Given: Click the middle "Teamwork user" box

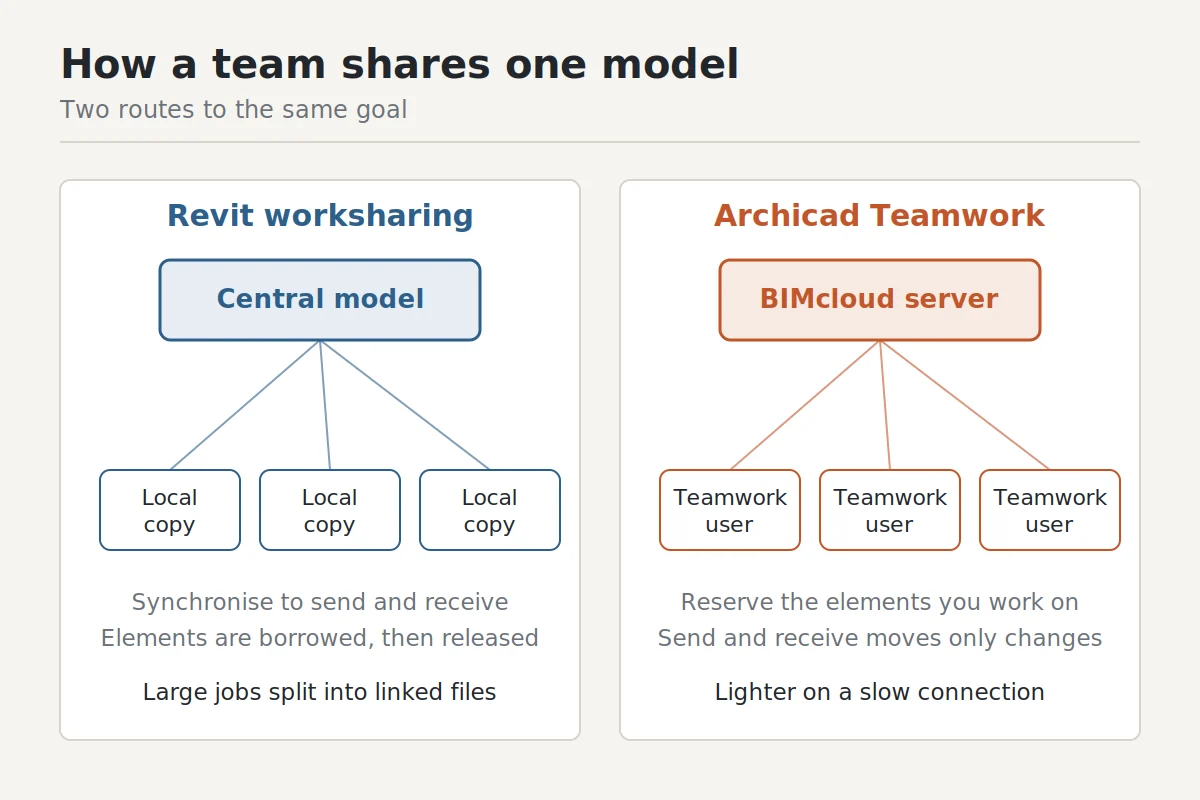Looking at the screenshot, I should pos(890,510).
